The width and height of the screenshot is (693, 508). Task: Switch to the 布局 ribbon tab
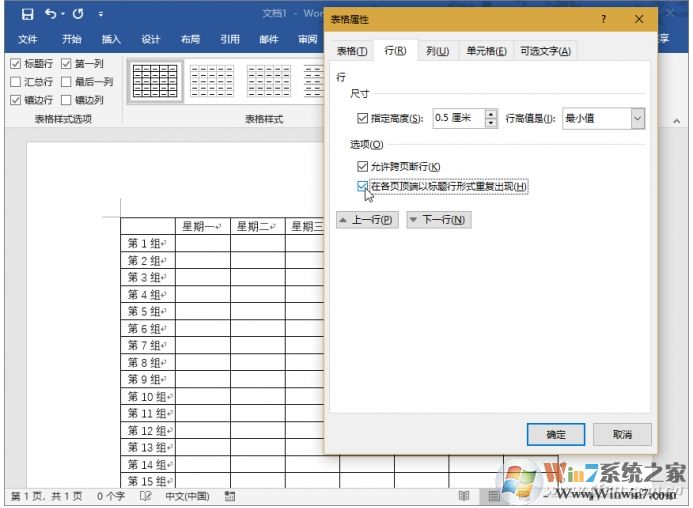click(190, 39)
